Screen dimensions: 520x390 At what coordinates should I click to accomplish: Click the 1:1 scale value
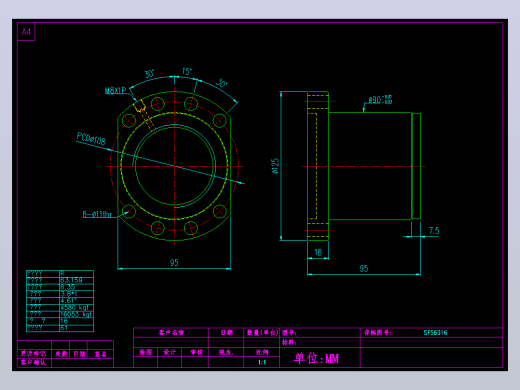(262, 362)
